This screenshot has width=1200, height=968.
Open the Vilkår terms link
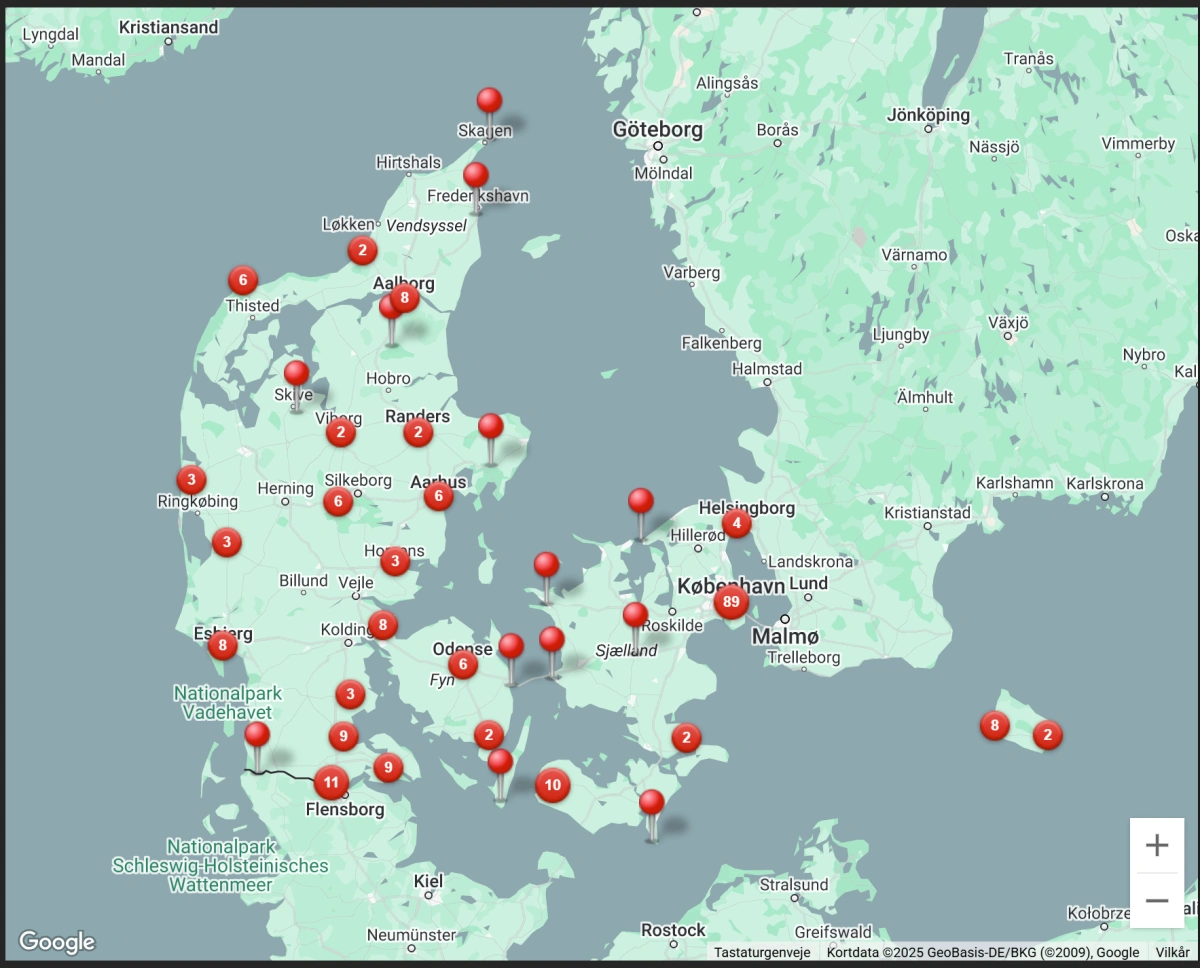tap(1172, 953)
